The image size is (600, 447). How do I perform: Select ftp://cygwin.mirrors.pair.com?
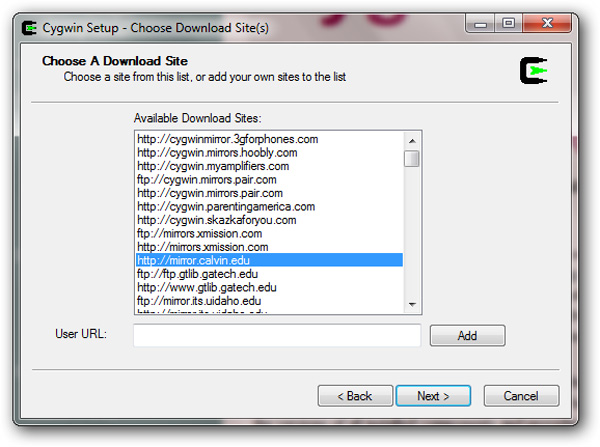(269, 179)
